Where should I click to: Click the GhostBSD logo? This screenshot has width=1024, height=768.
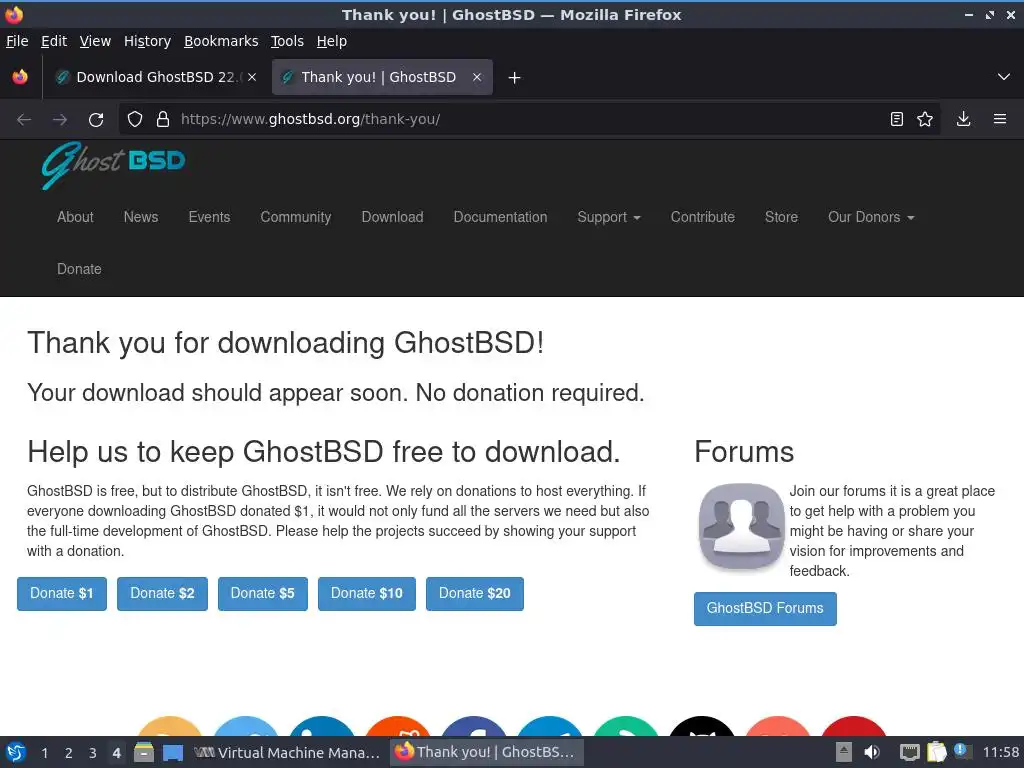[x=114, y=165]
